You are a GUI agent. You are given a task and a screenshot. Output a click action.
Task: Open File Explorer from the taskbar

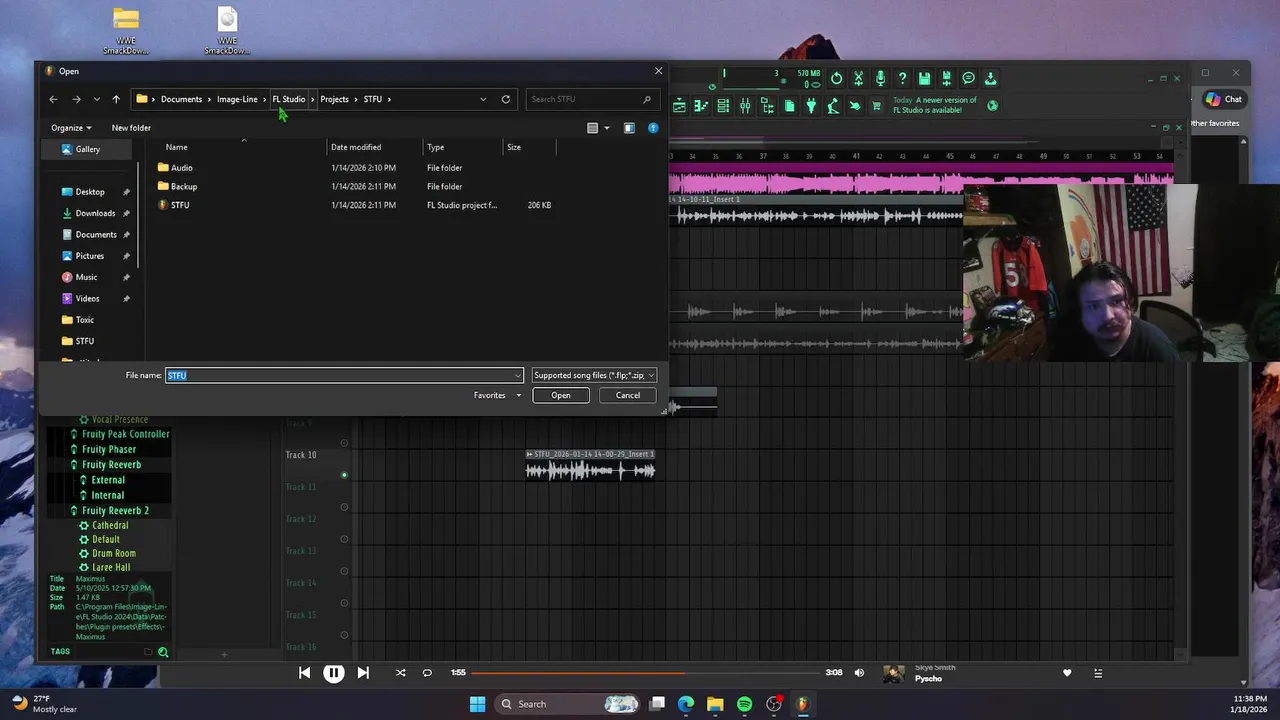[715, 704]
